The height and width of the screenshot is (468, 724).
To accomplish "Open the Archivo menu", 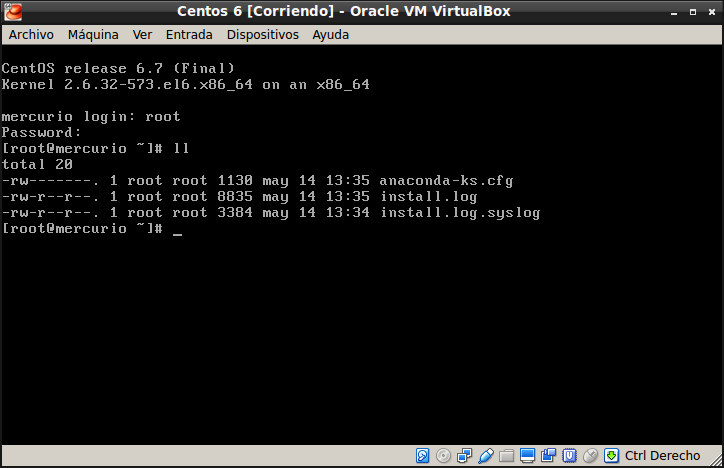I will (x=31, y=34).
